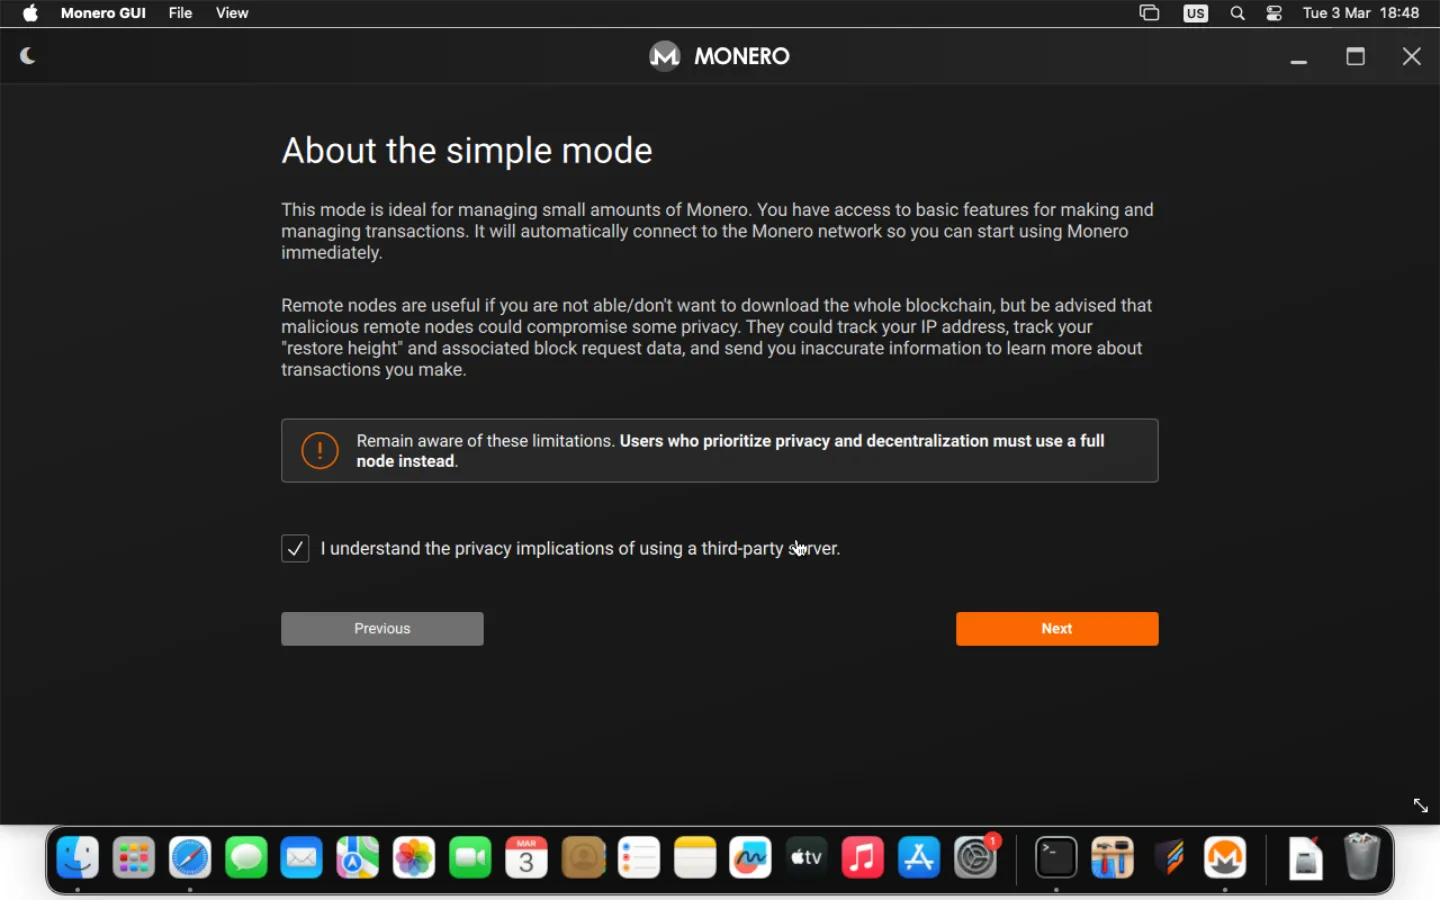1440x900 pixels.
Task: Maximize the Monero window
Action: 1356,56
